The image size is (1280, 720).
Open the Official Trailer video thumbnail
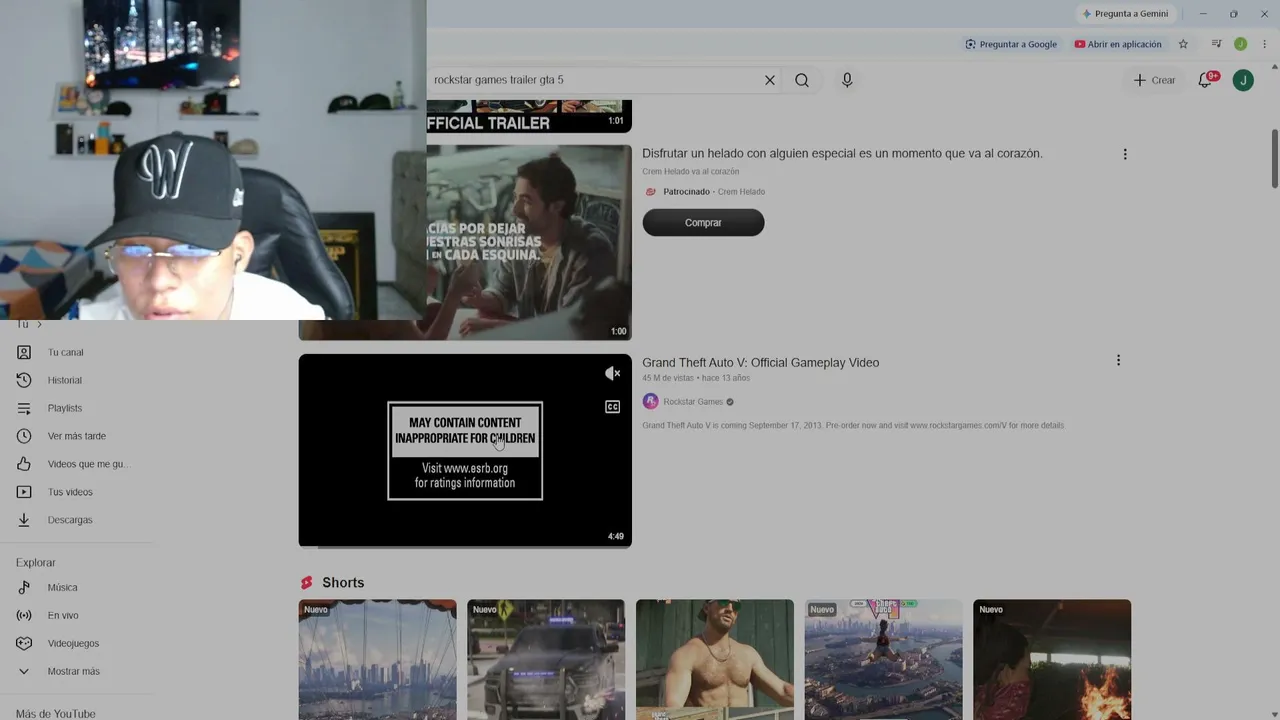click(x=529, y=116)
